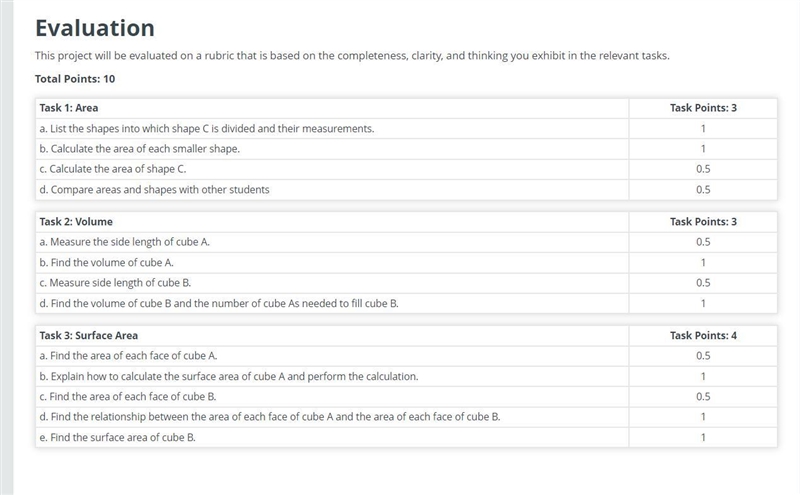Image resolution: width=800 pixels, height=495 pixels.
Task: Select 'Find the volume of cube A' row
Action: (x=406, y=263)
